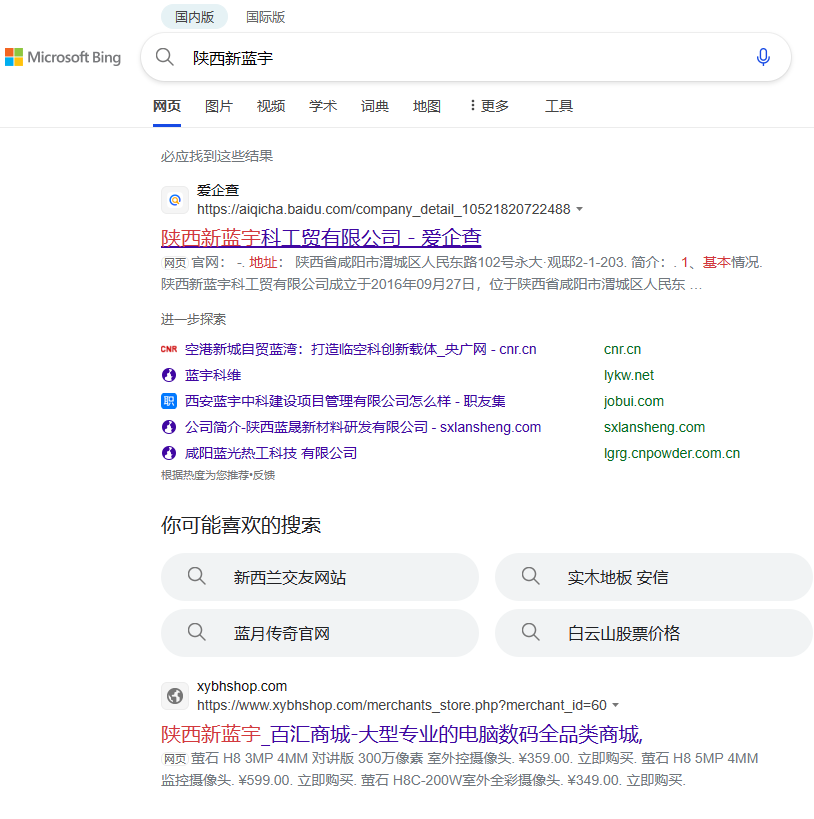Click the cnr.cn domain link
814x819 pixels.
point(622,349)
